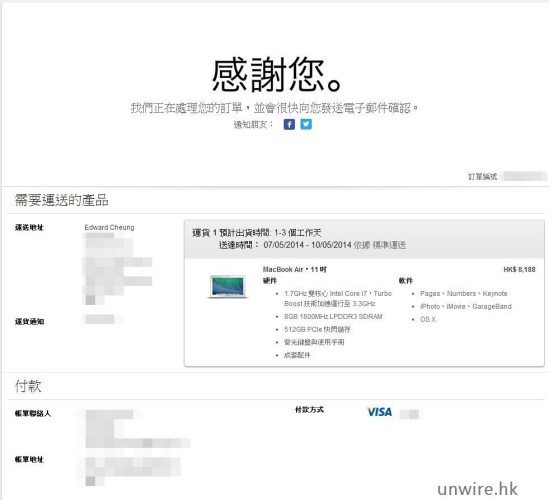Click the order processing confirmation sentence
Image resolution: width=549 pixels, height=500 pixels.
[x=274, y=108]
